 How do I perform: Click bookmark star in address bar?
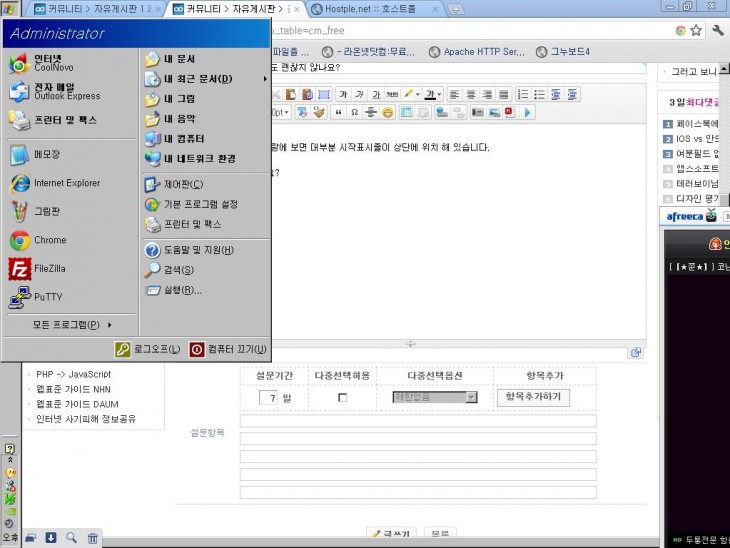pos(696,31)
